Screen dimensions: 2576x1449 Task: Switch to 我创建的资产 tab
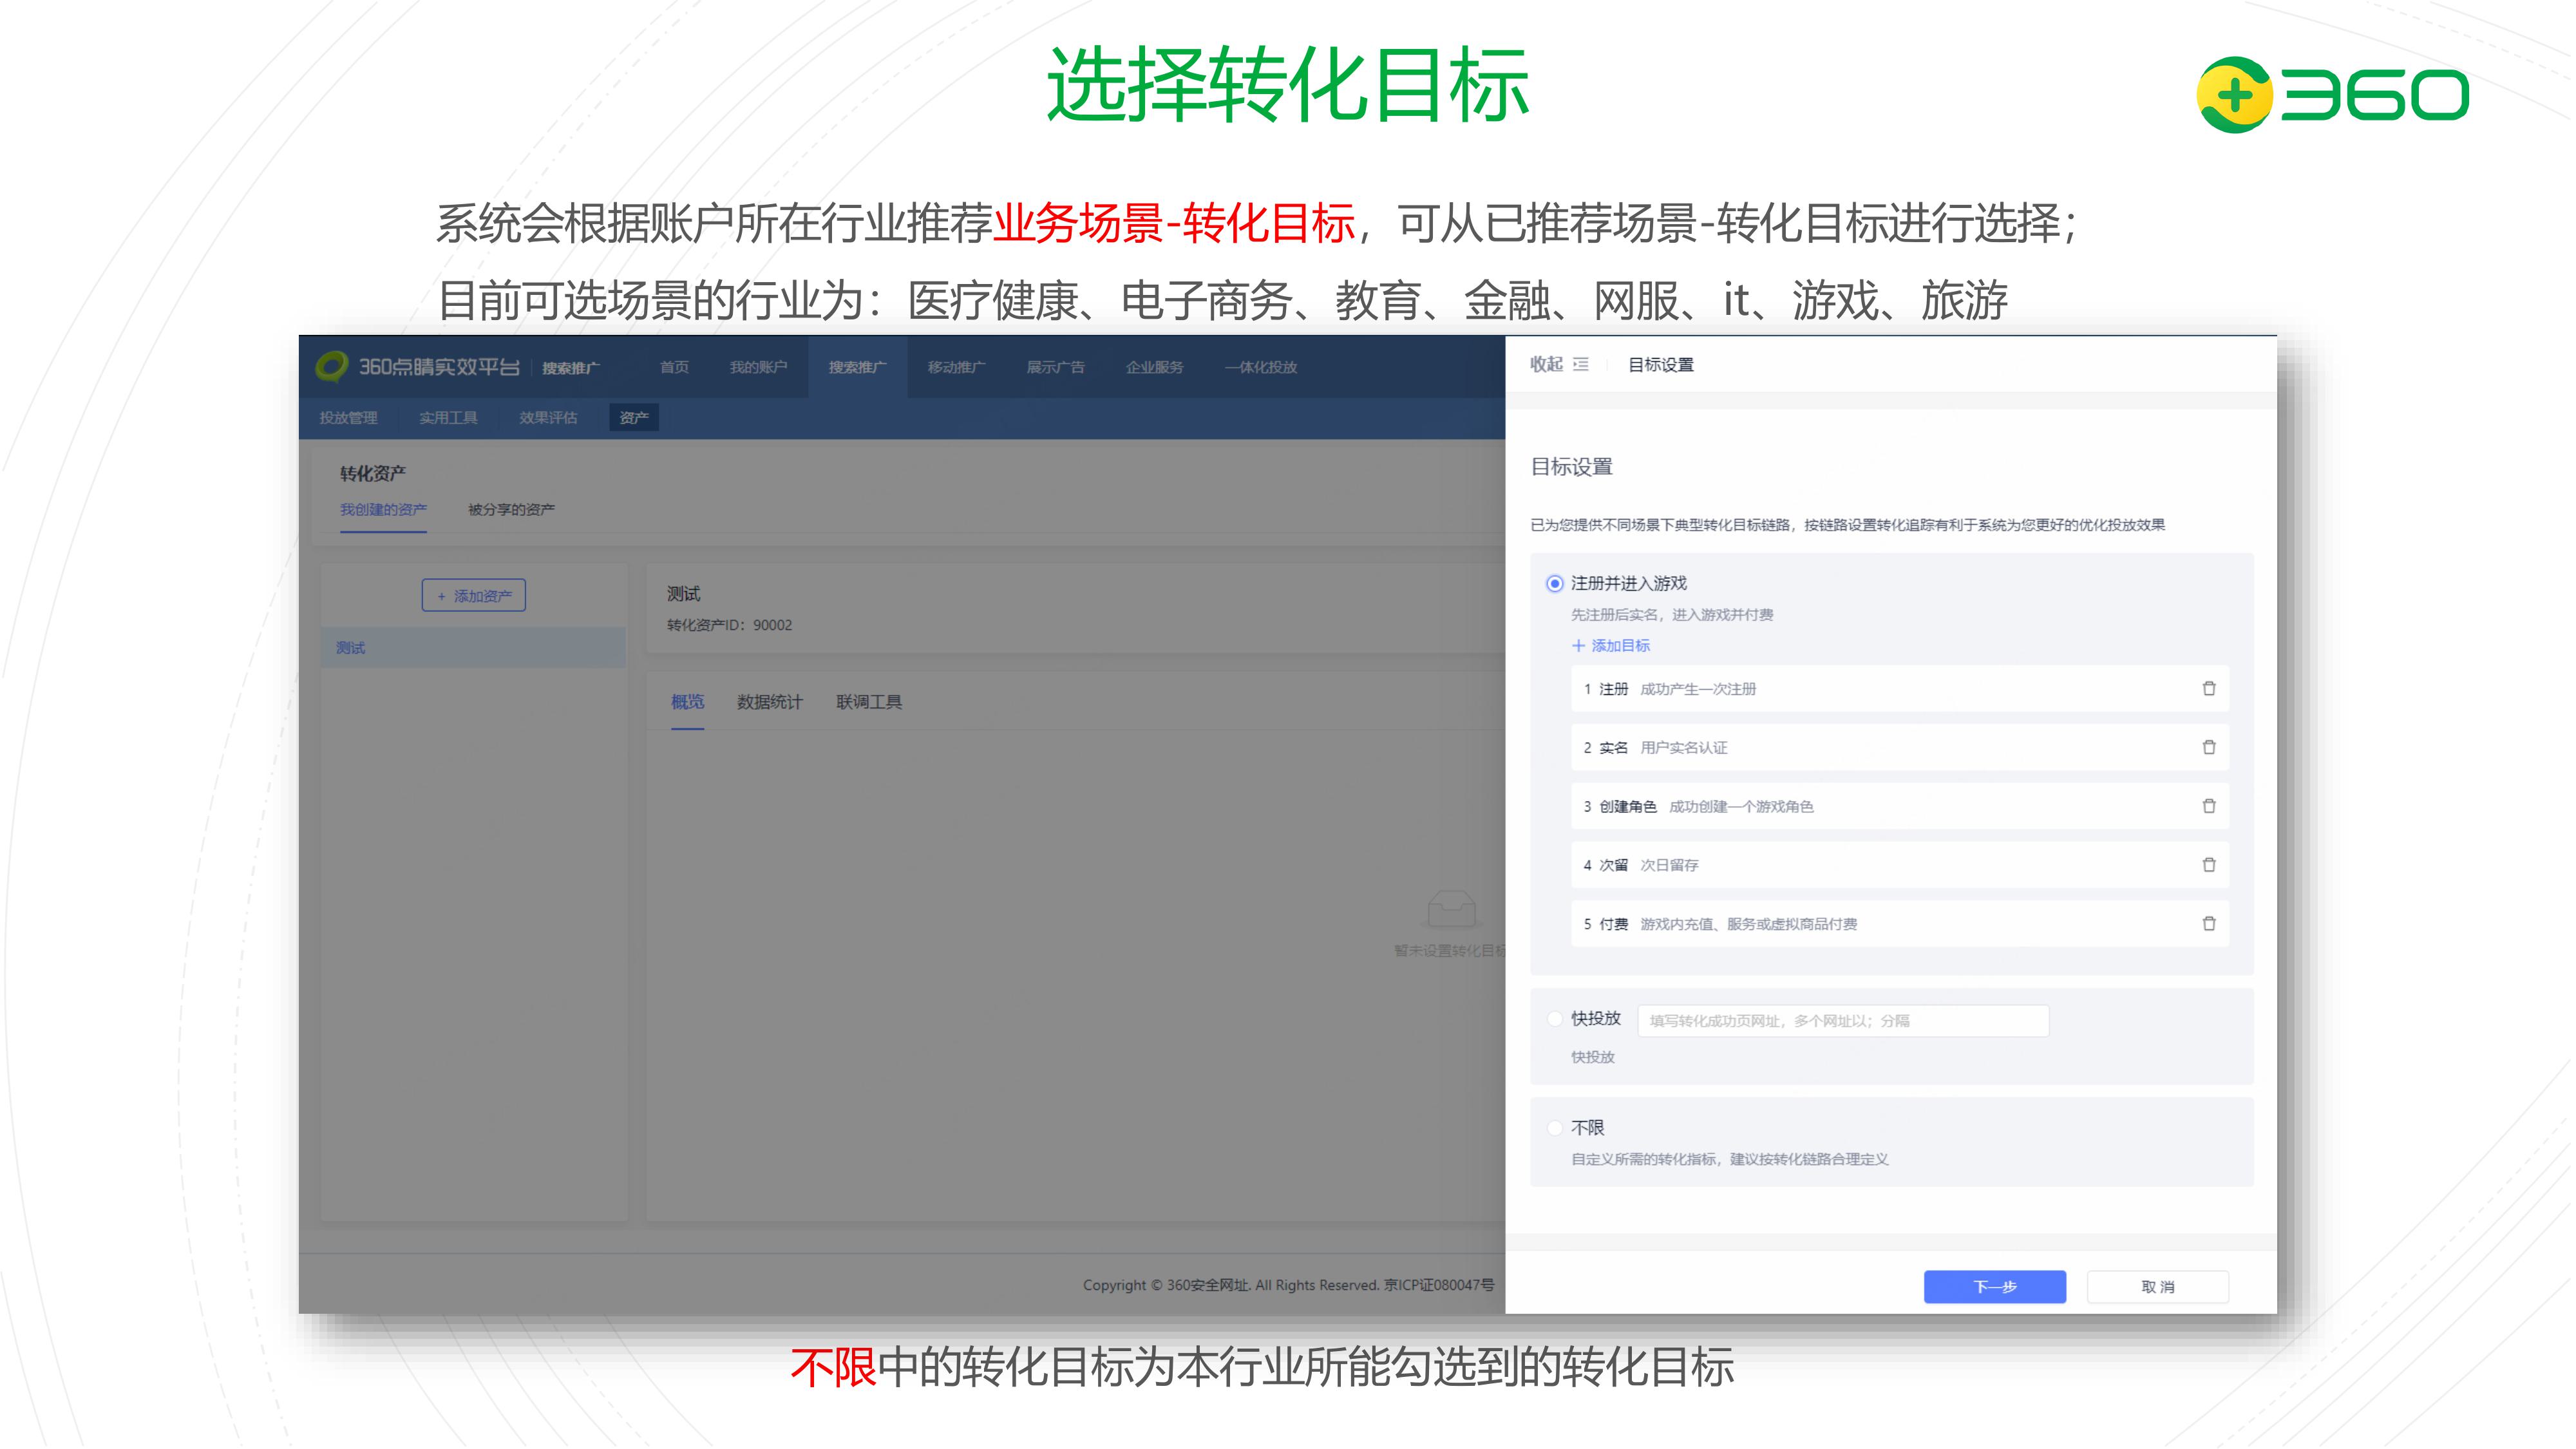(383, 509)
